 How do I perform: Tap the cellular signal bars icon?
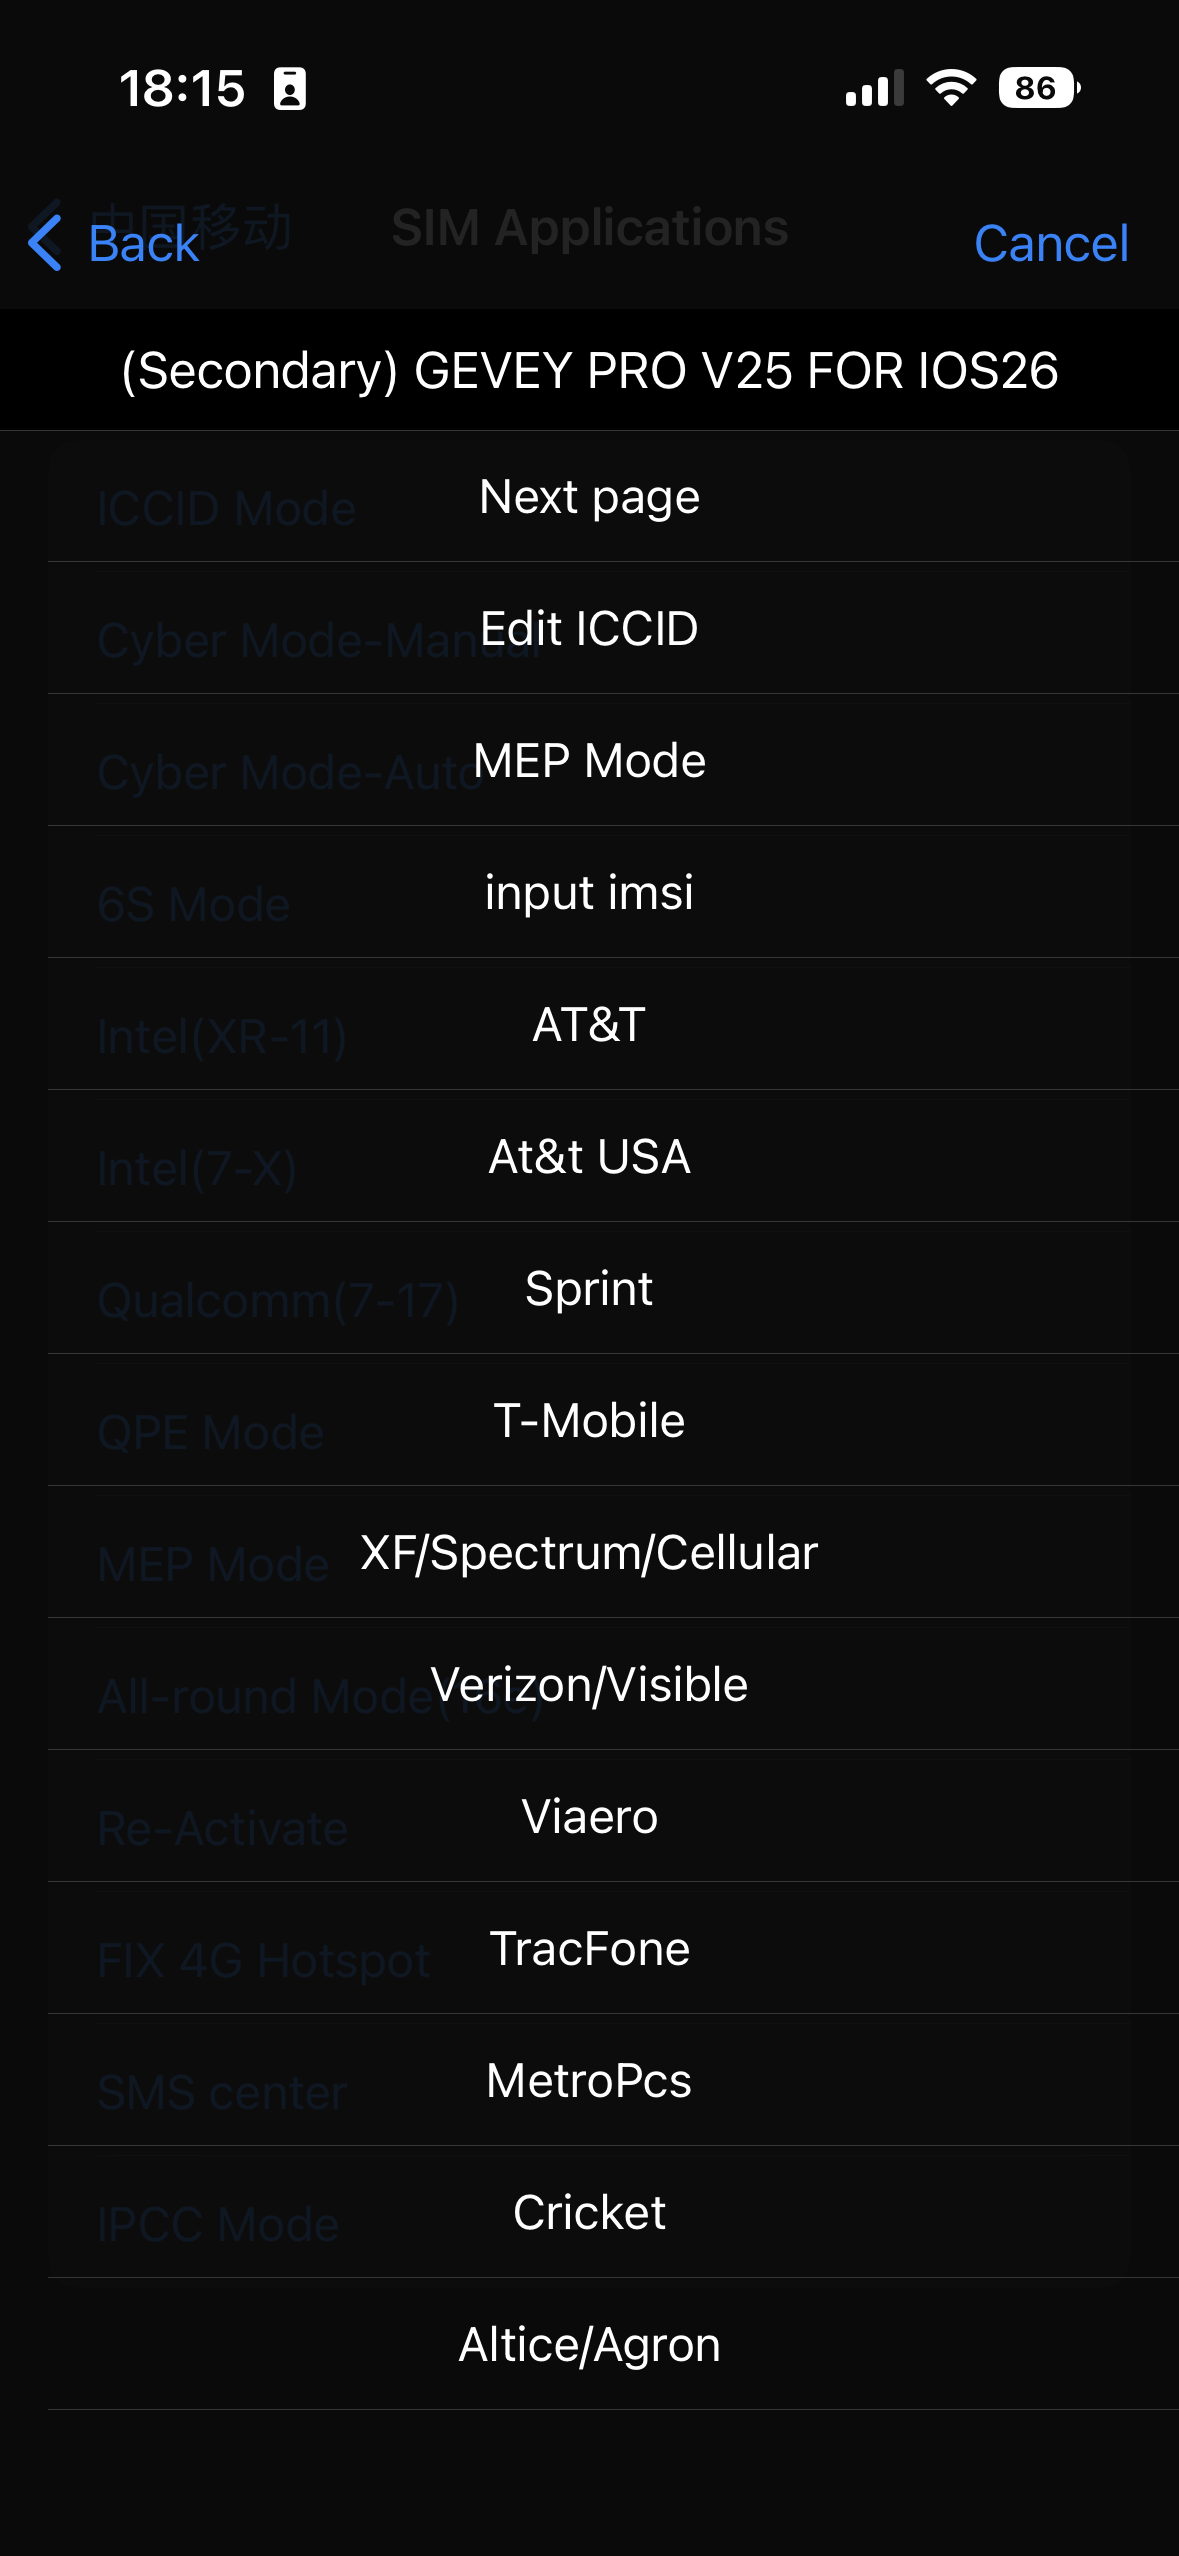(x=874, y=89)
